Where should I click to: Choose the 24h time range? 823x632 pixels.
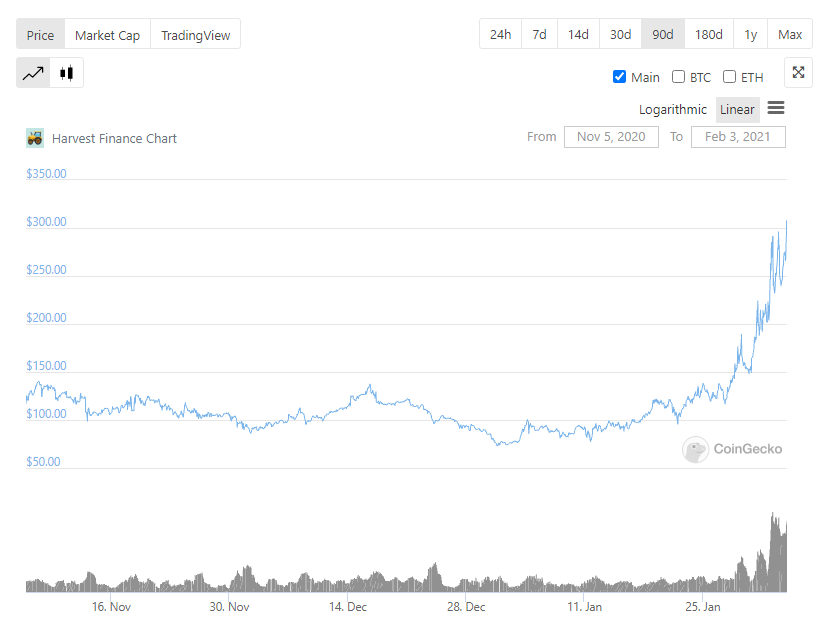(501, 34)
